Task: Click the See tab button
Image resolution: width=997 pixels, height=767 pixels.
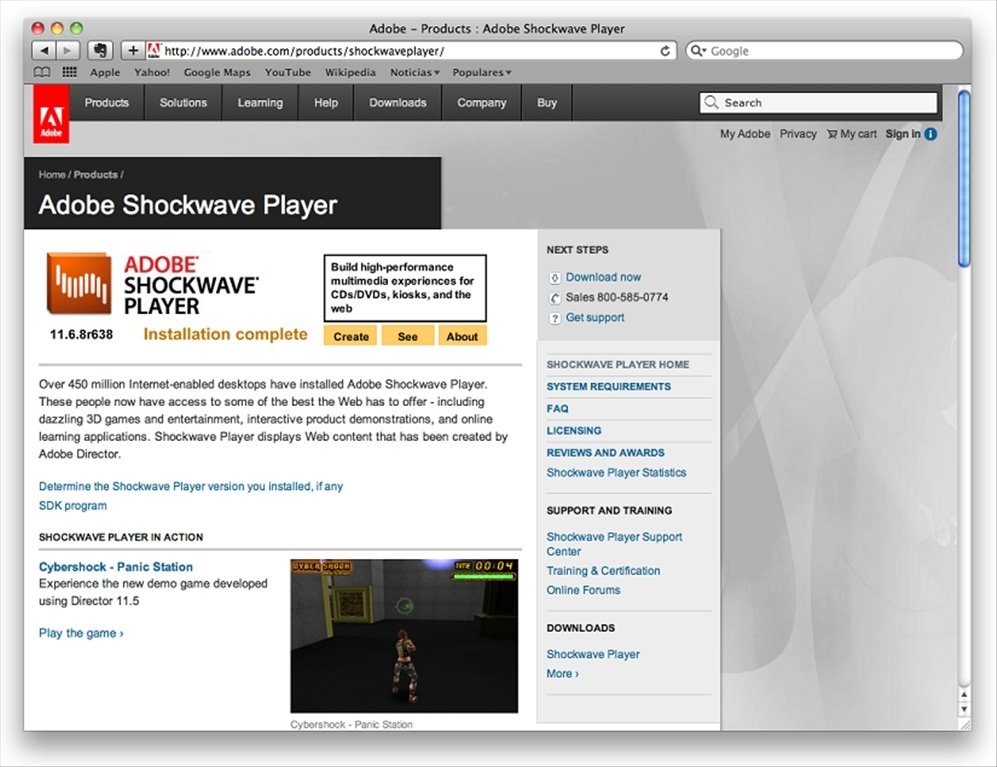Action: [x=408, y=336]
